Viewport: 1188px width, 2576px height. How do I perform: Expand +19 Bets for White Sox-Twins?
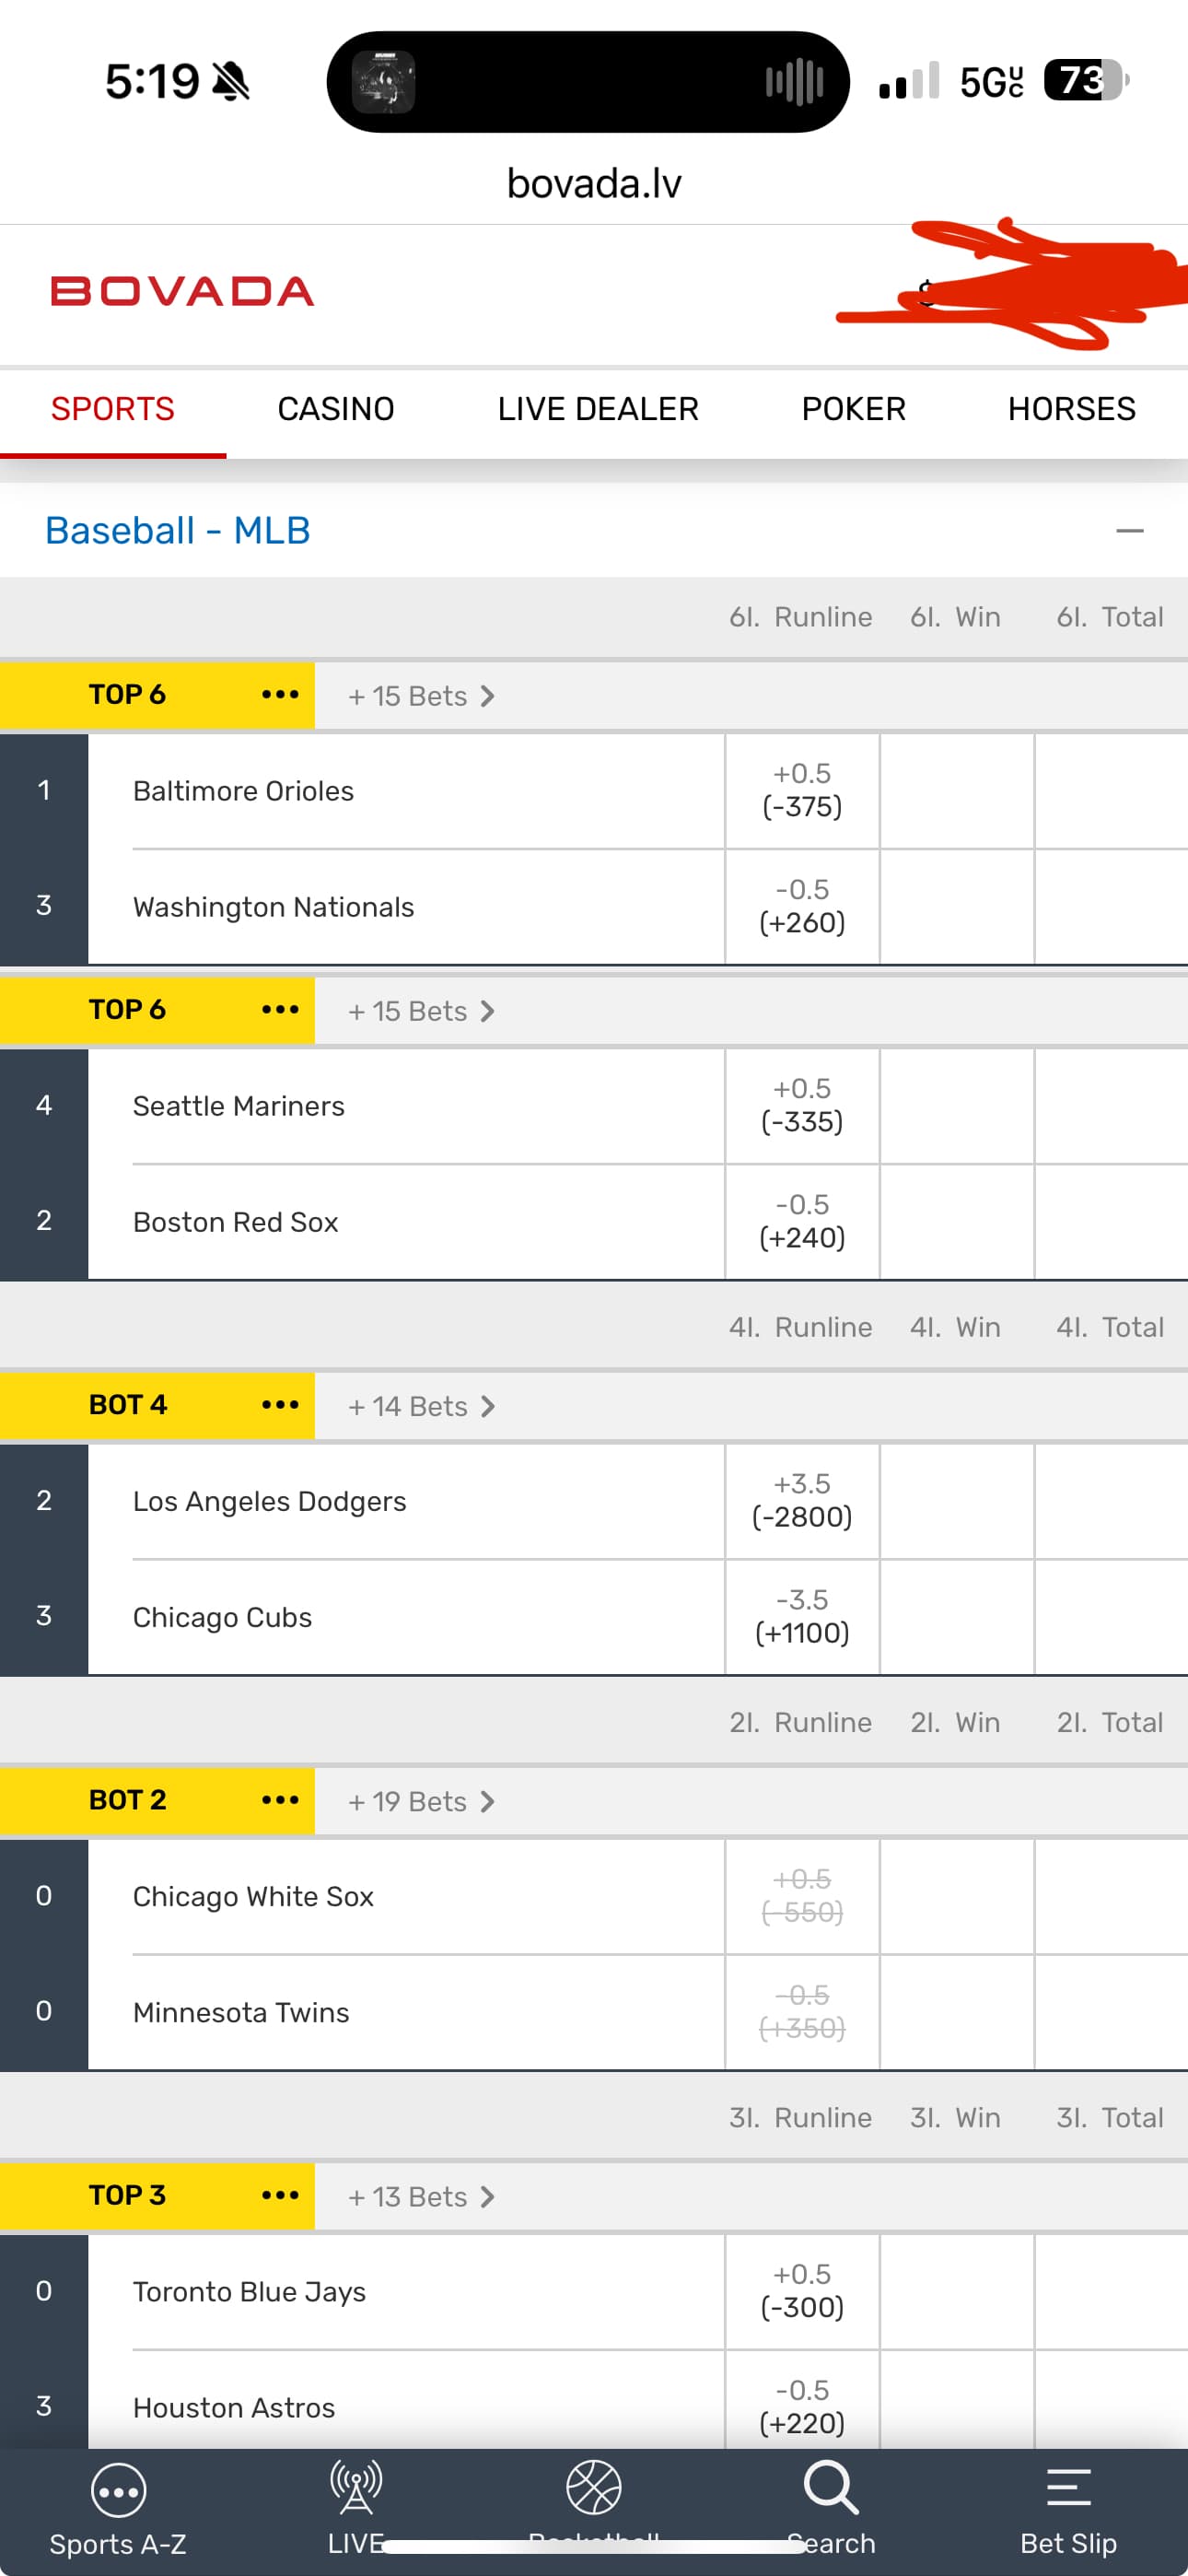click(x=421, y=1801)
